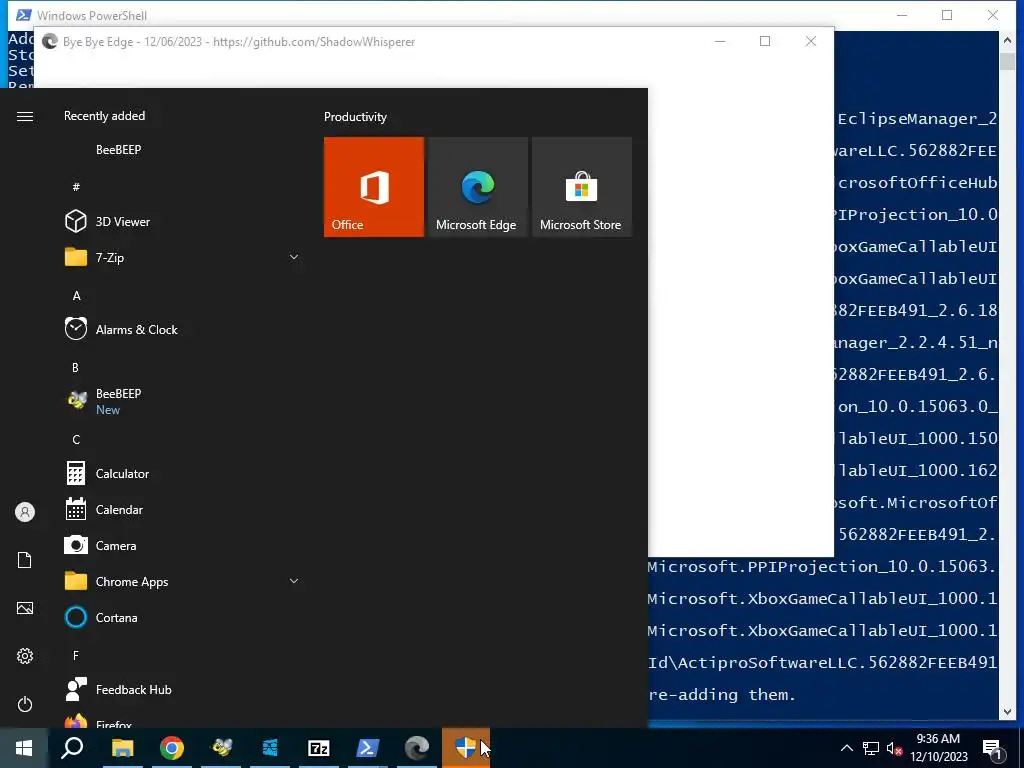1024x768 pixels.
Task: Open the muted volume tray icon
Action: pos(894,748)
